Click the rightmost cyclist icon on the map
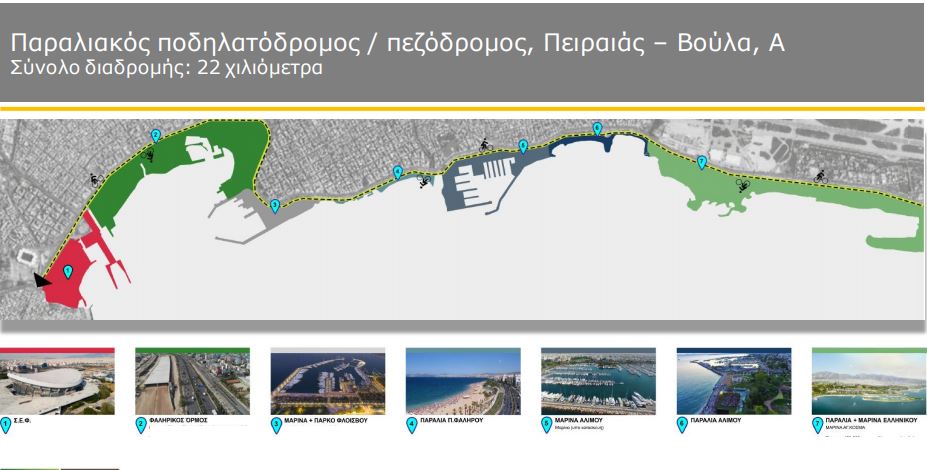The width and height of the screenshot is (927, 470). (x=820, y=177)
